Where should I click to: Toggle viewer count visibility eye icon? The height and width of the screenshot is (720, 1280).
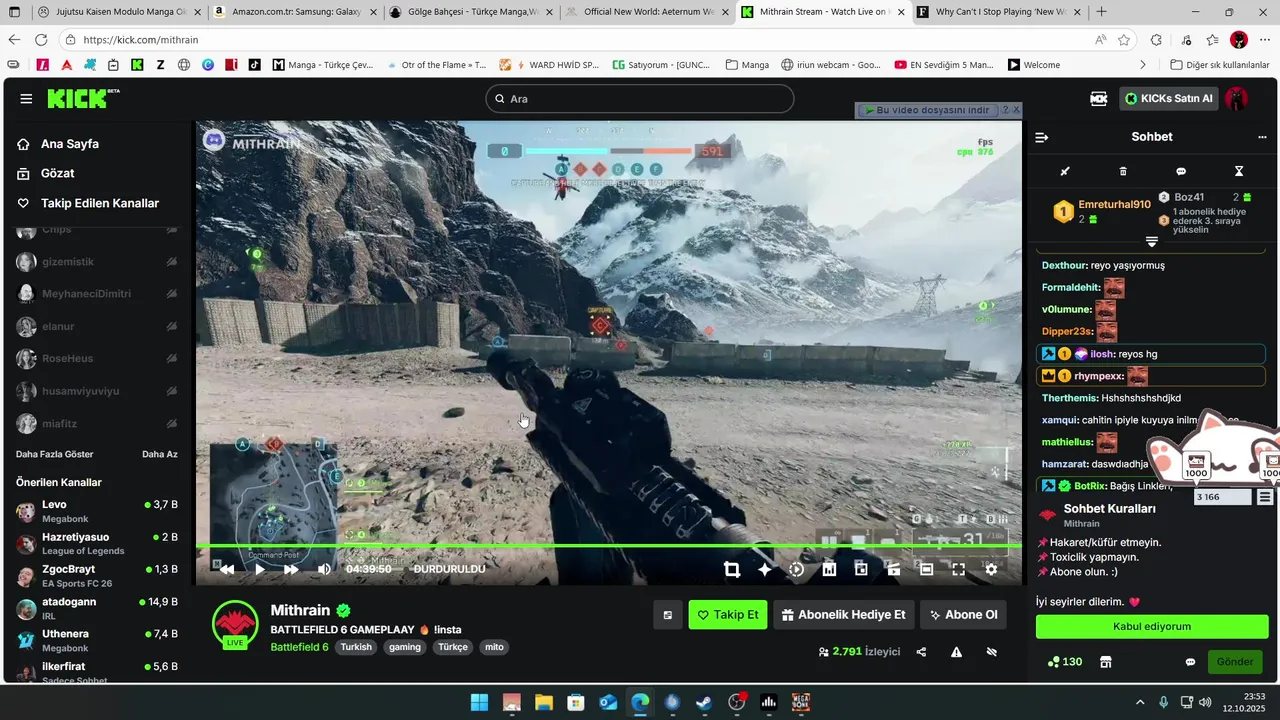[x=992, y=652]
